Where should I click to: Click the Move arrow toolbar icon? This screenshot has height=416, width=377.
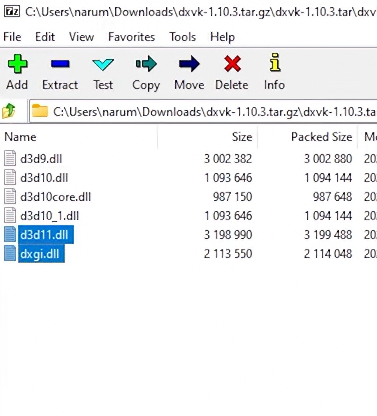pyautogui.click(x=189, y=64)
